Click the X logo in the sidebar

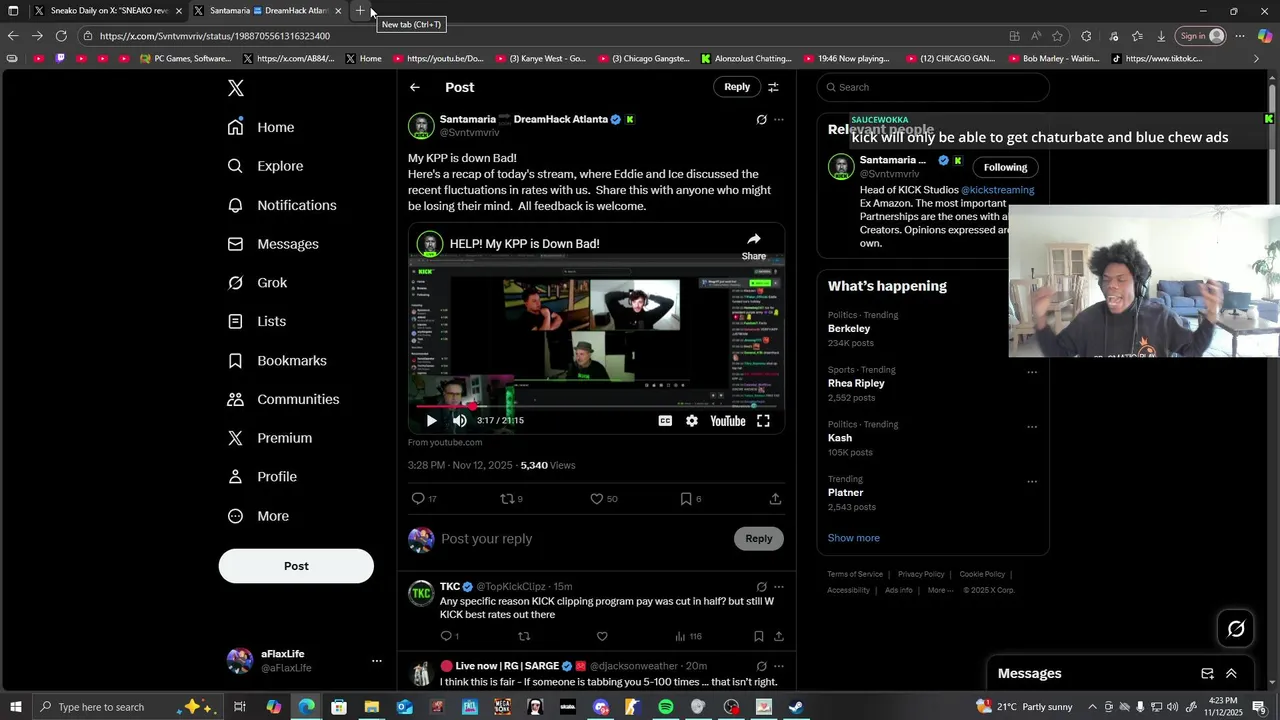tap(236, 88)
